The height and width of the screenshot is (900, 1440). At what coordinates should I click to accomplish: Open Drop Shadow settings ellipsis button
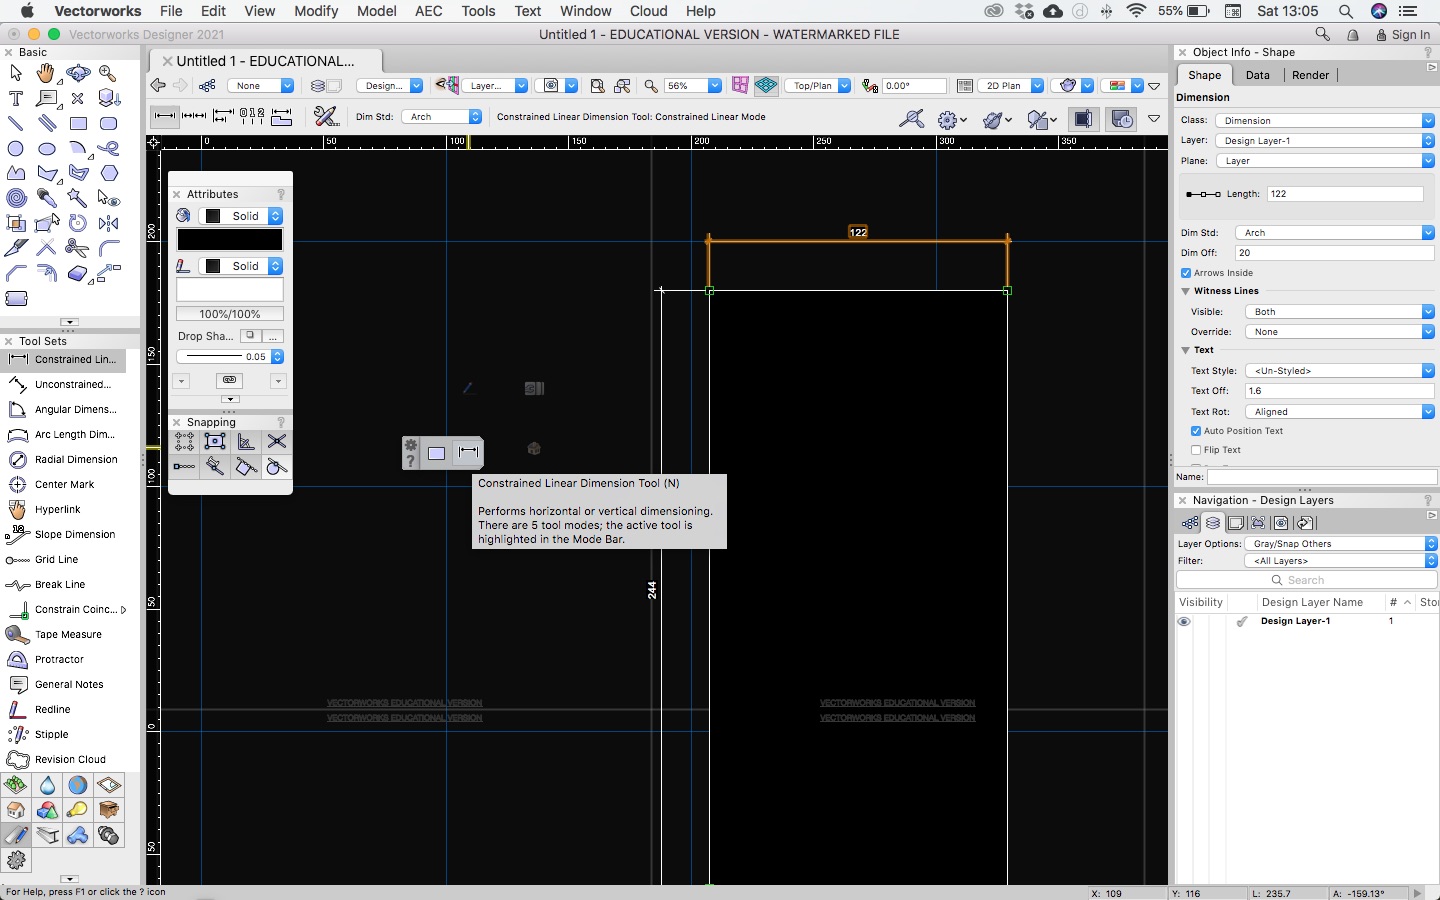(x=273, y=336)
